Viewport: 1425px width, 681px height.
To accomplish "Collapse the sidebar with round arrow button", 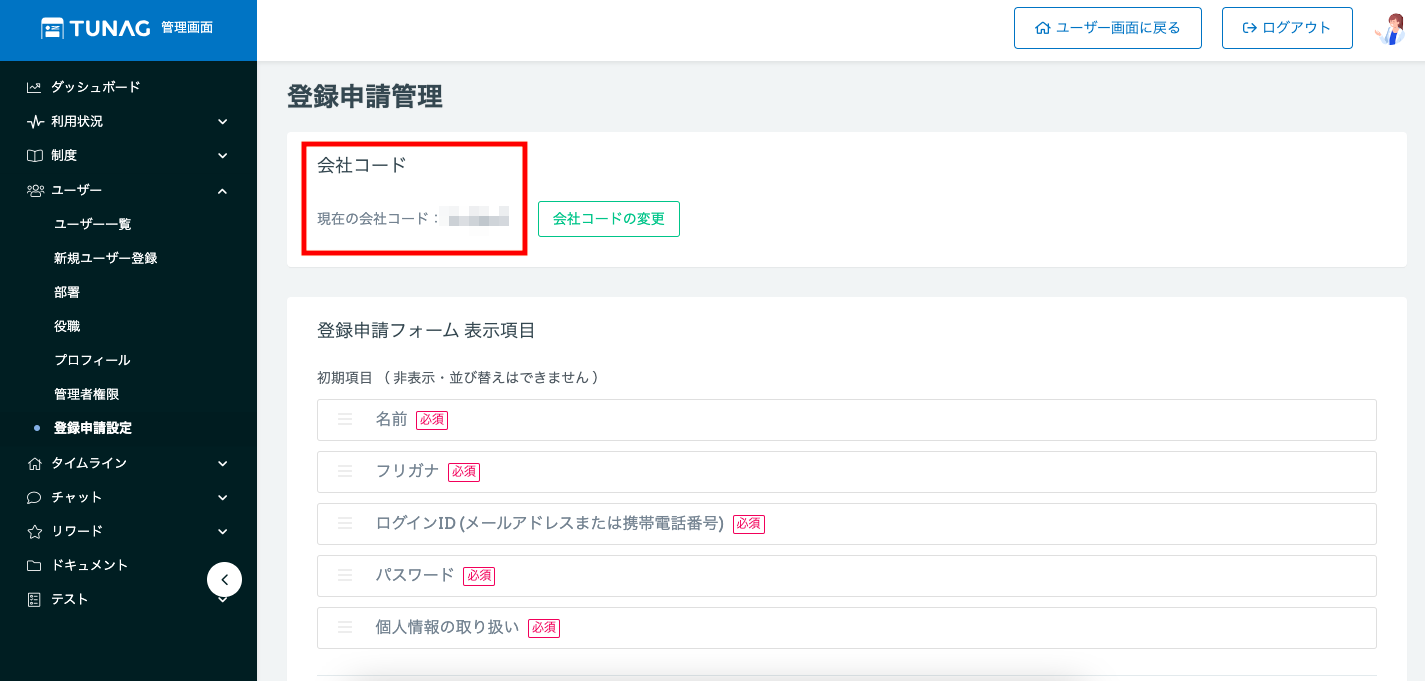I will point(224,580).
